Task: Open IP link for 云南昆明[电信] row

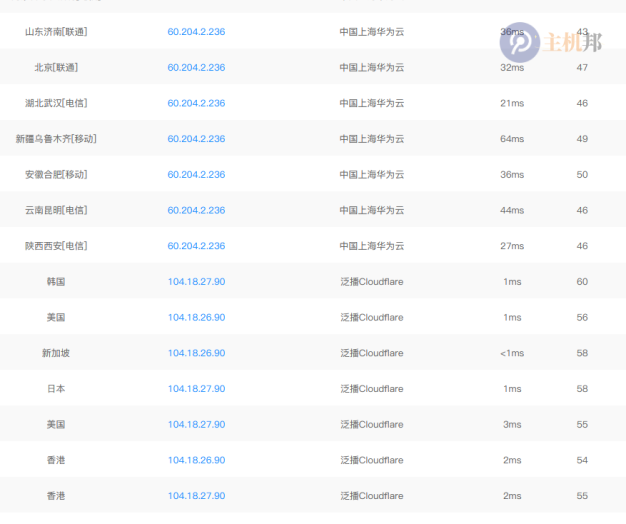Action: point(196,210)
